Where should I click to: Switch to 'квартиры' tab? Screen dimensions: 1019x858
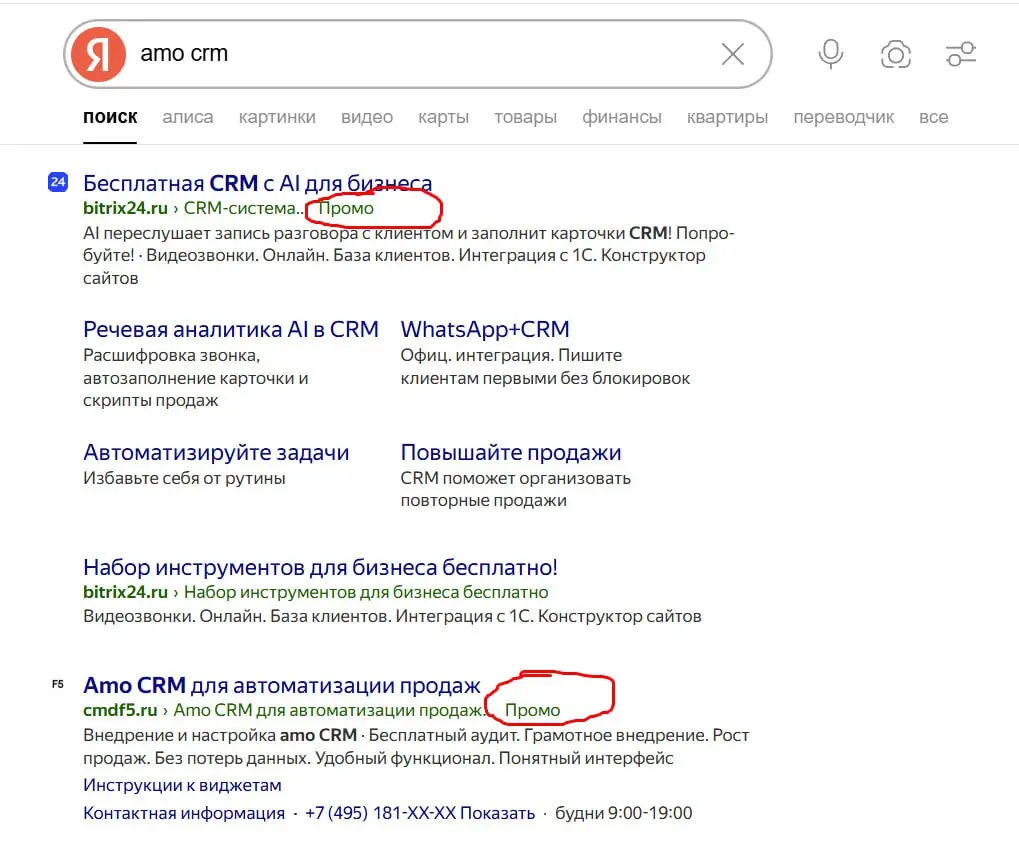click(727, 117)
